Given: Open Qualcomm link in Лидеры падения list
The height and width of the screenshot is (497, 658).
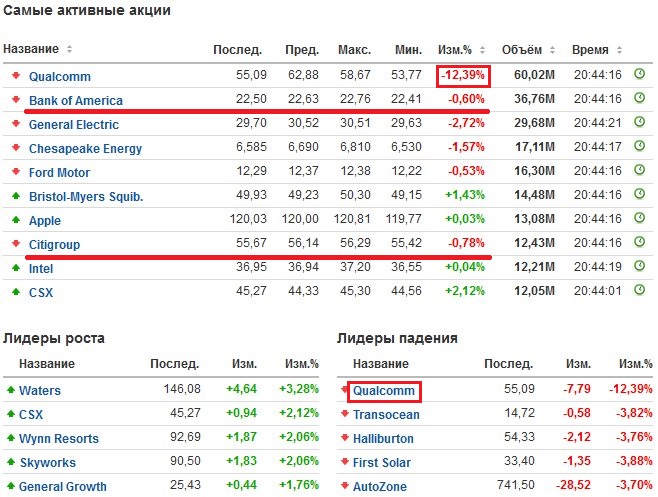Looking at the screenshot, I should [x=385, y=390].
